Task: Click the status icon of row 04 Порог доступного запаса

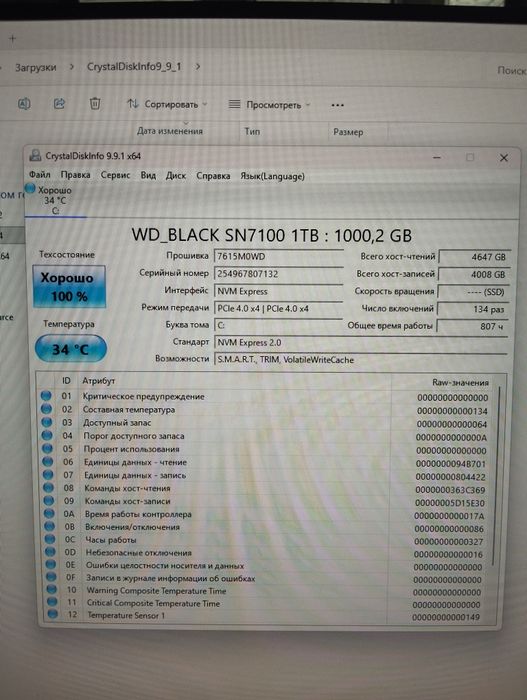Action: pos(47,435)
